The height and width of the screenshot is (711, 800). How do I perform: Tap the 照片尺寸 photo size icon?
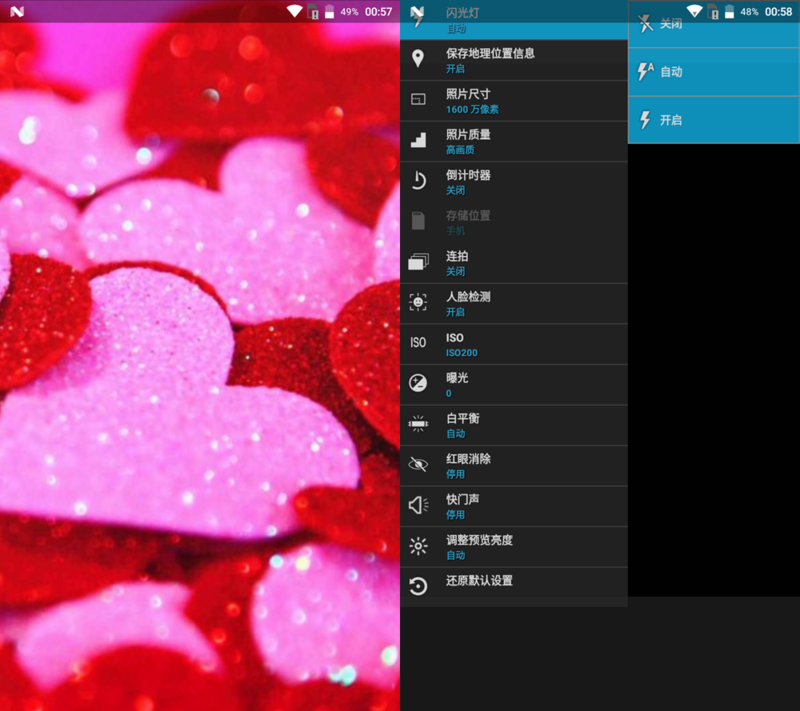[x=418, y=99]
